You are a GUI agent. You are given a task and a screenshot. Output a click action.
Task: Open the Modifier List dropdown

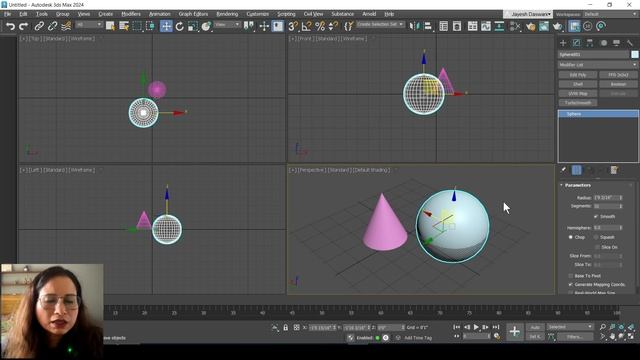pyautogui.click(x=598, y=64)
